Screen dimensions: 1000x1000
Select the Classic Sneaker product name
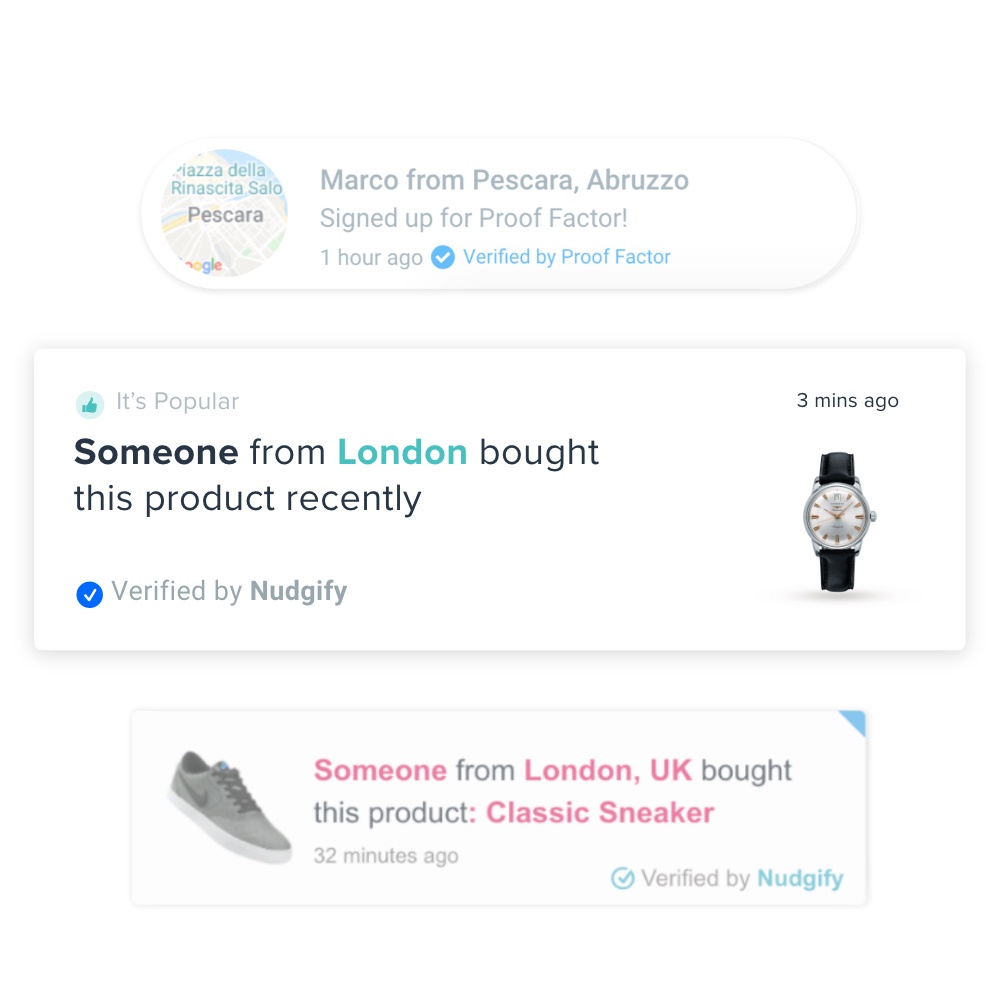point(600,812)
